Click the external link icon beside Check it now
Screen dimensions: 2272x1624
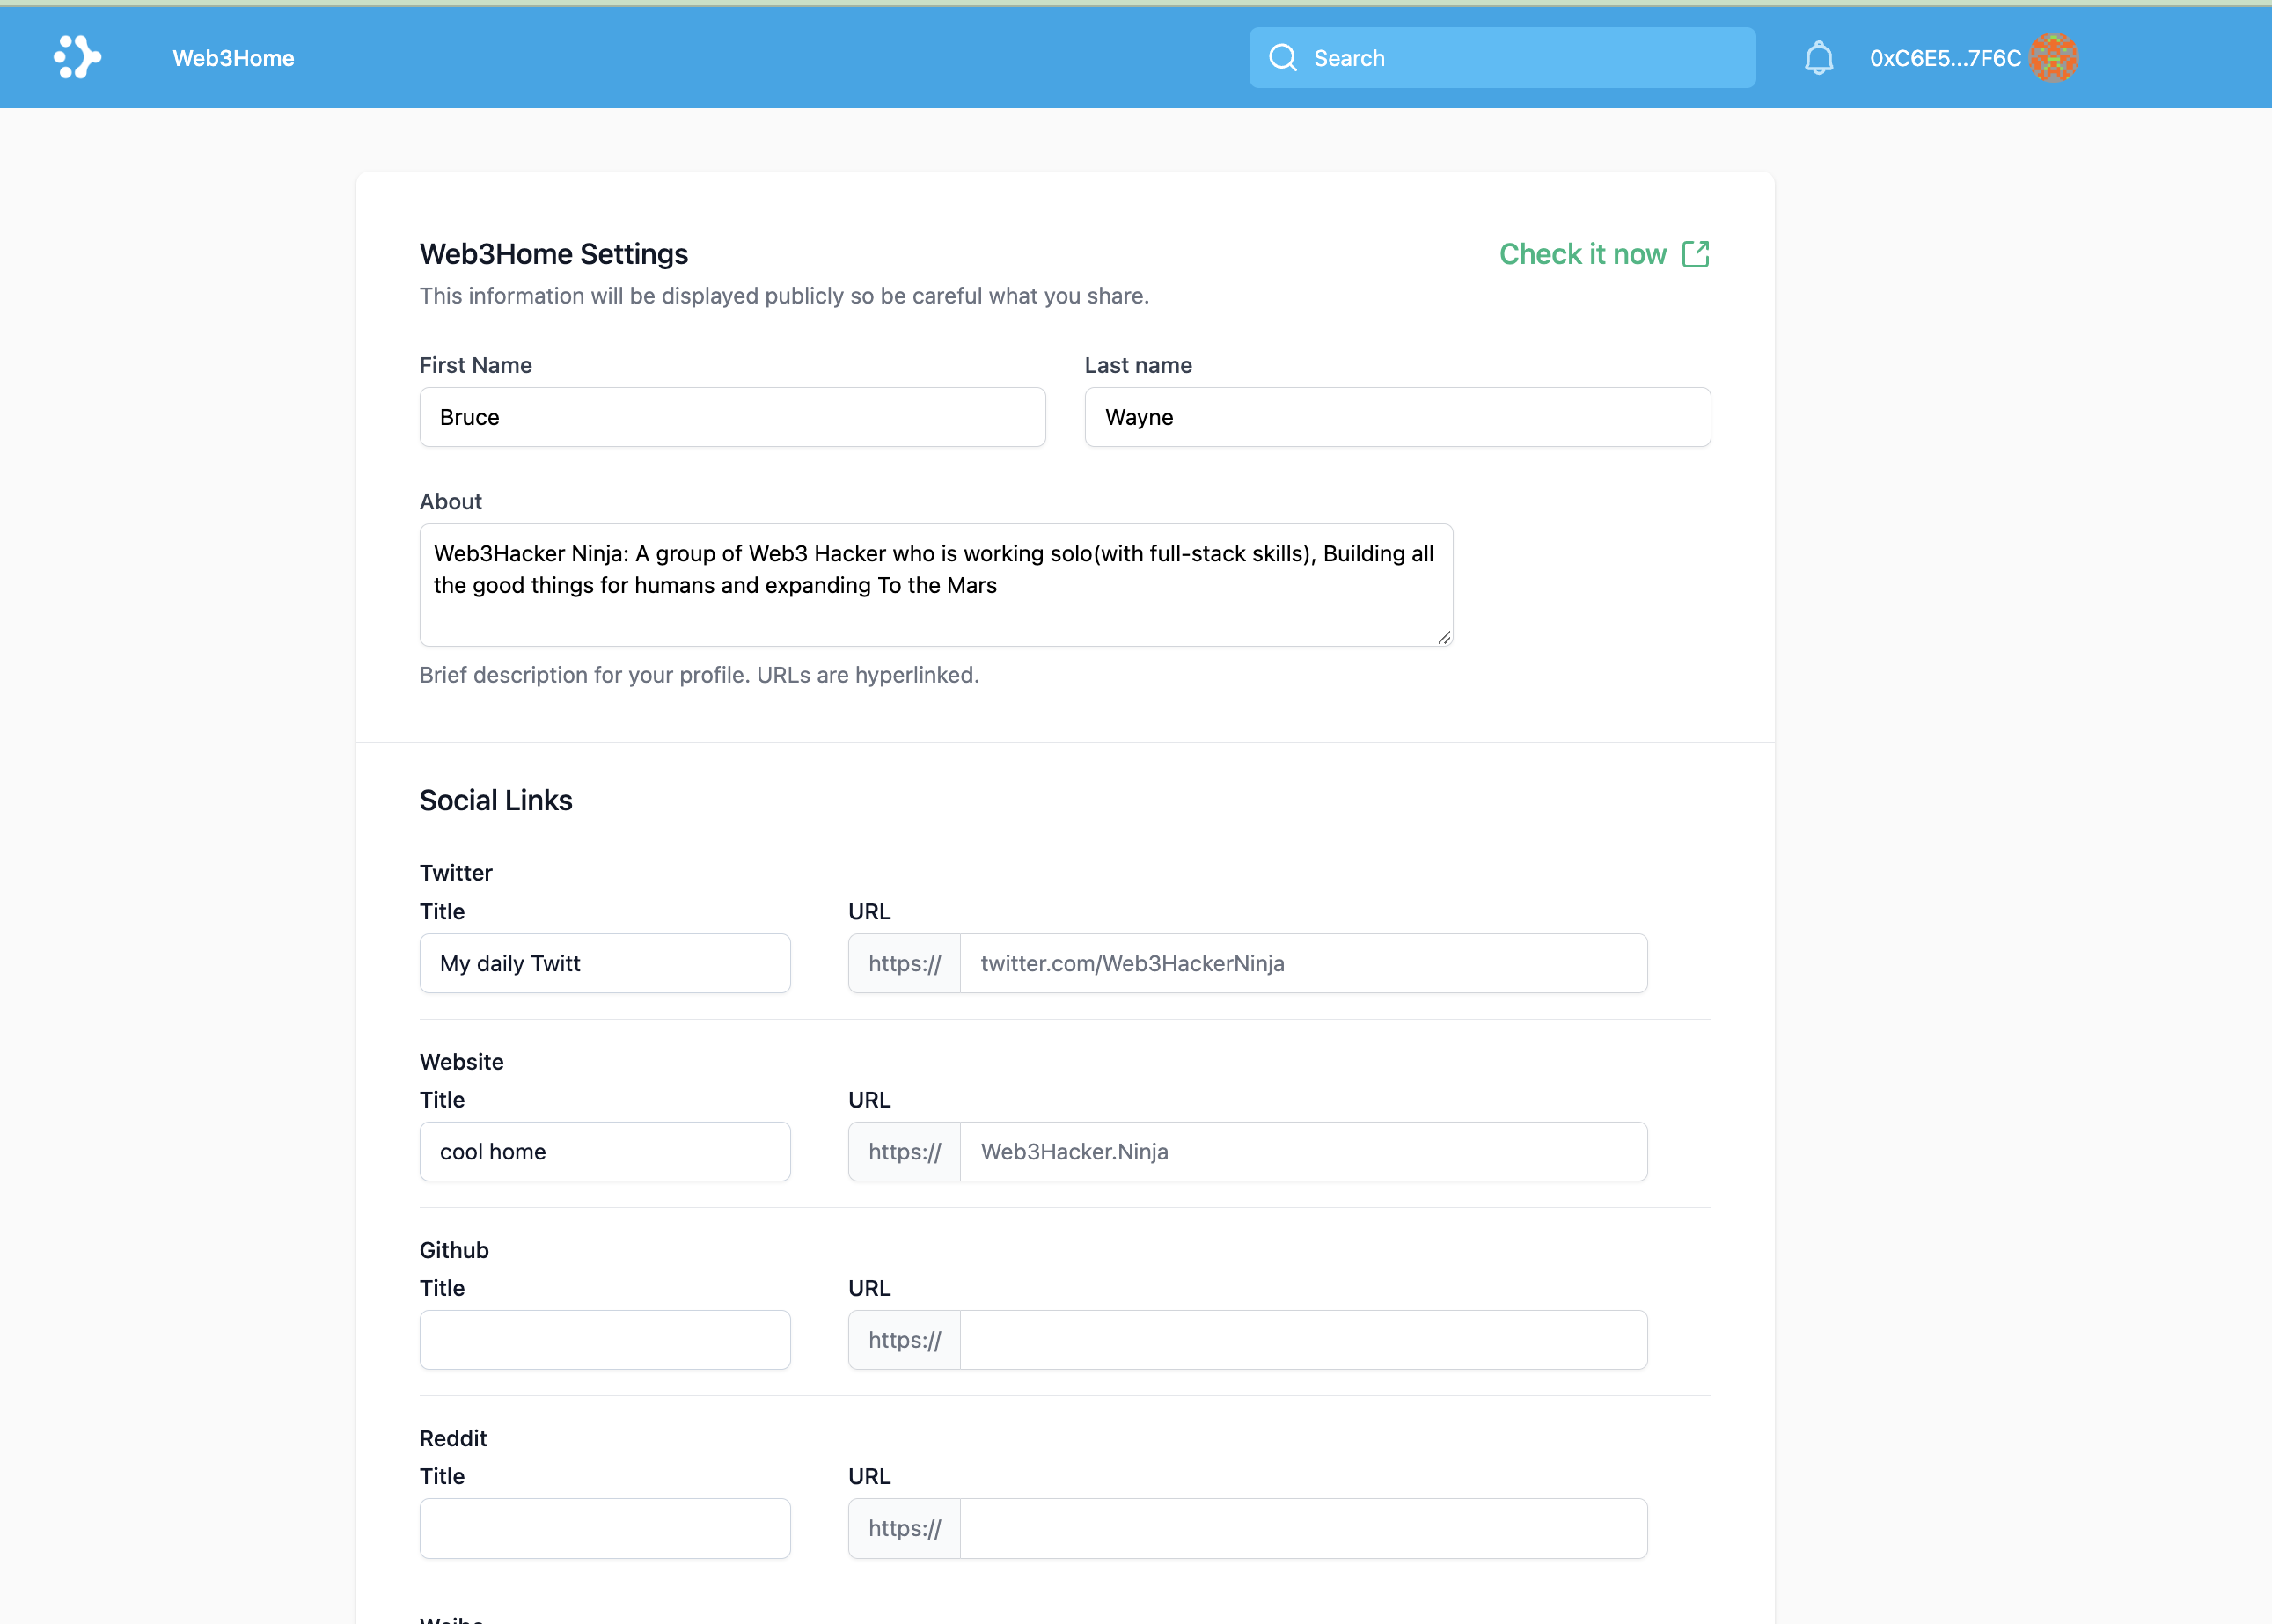tap(1695, 254)
